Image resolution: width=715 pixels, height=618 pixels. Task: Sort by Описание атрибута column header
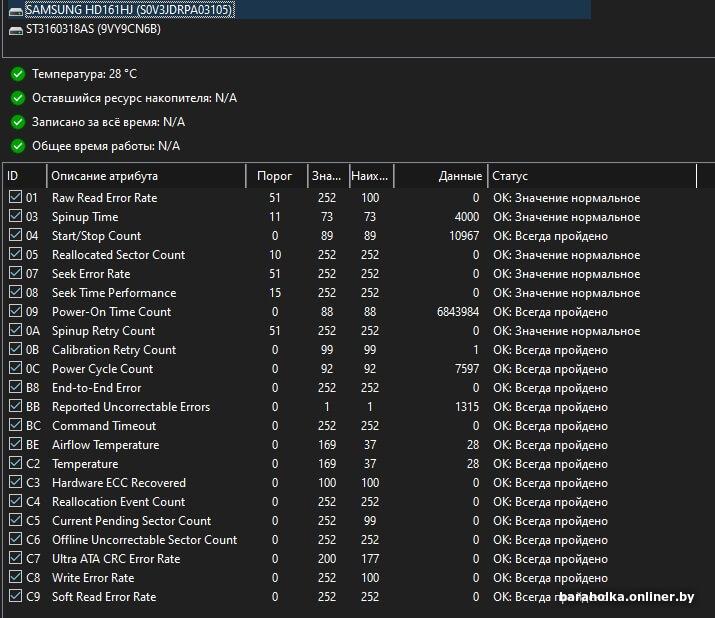(x=146, y=176)
